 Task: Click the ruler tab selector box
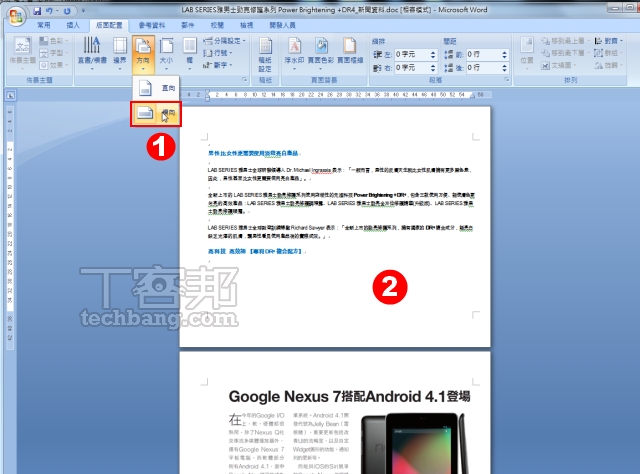(x=10, y=96)
